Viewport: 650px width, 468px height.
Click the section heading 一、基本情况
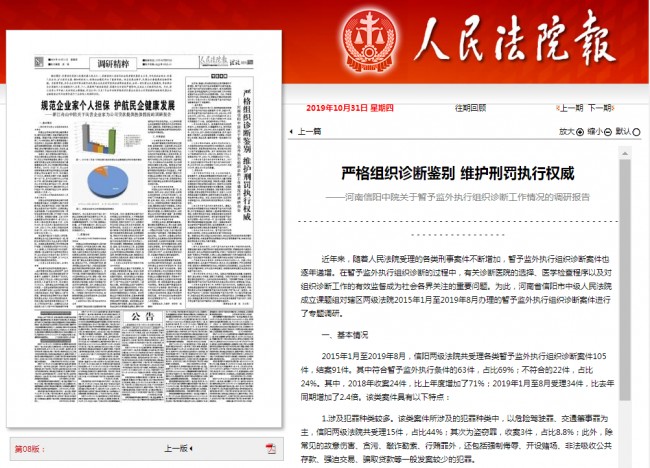tap(344, 335)
